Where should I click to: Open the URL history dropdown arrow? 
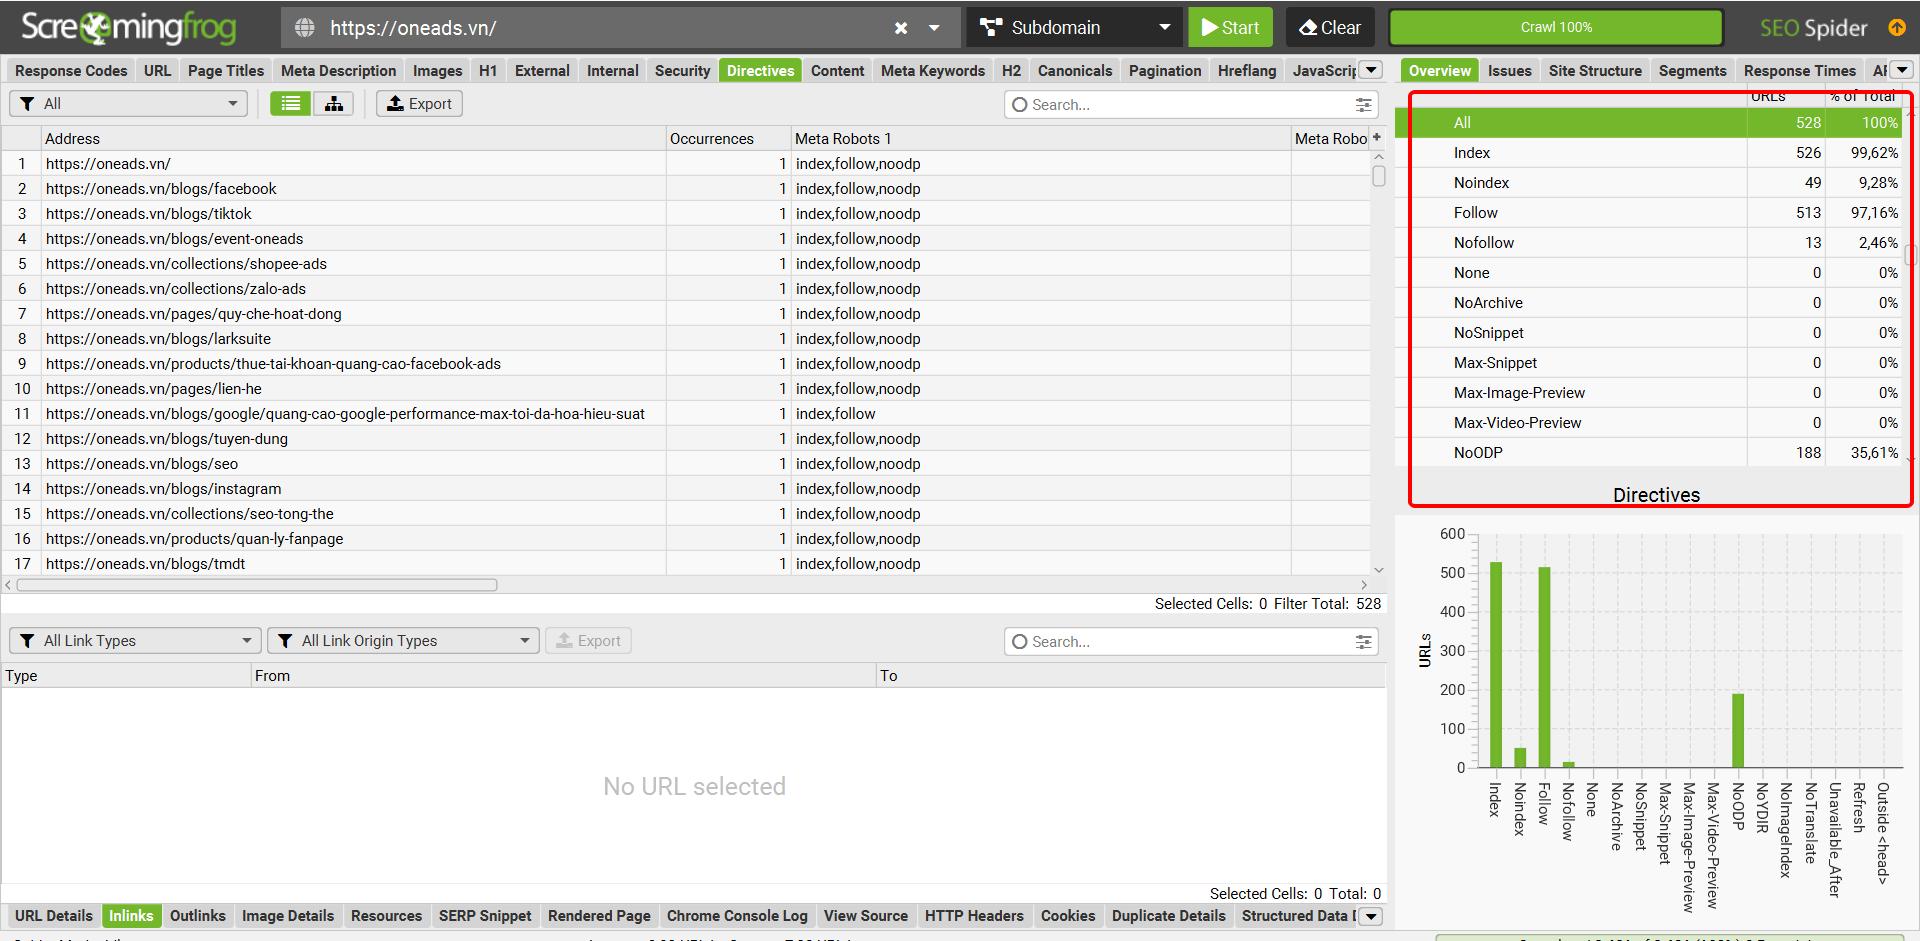click(x=934, y=28)
